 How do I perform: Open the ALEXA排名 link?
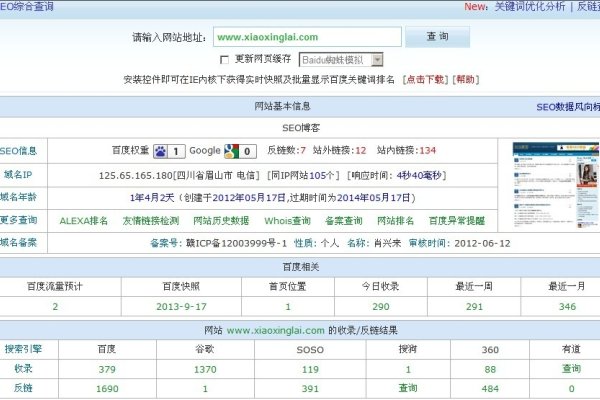pyautogui.click(x=84, y=221)
